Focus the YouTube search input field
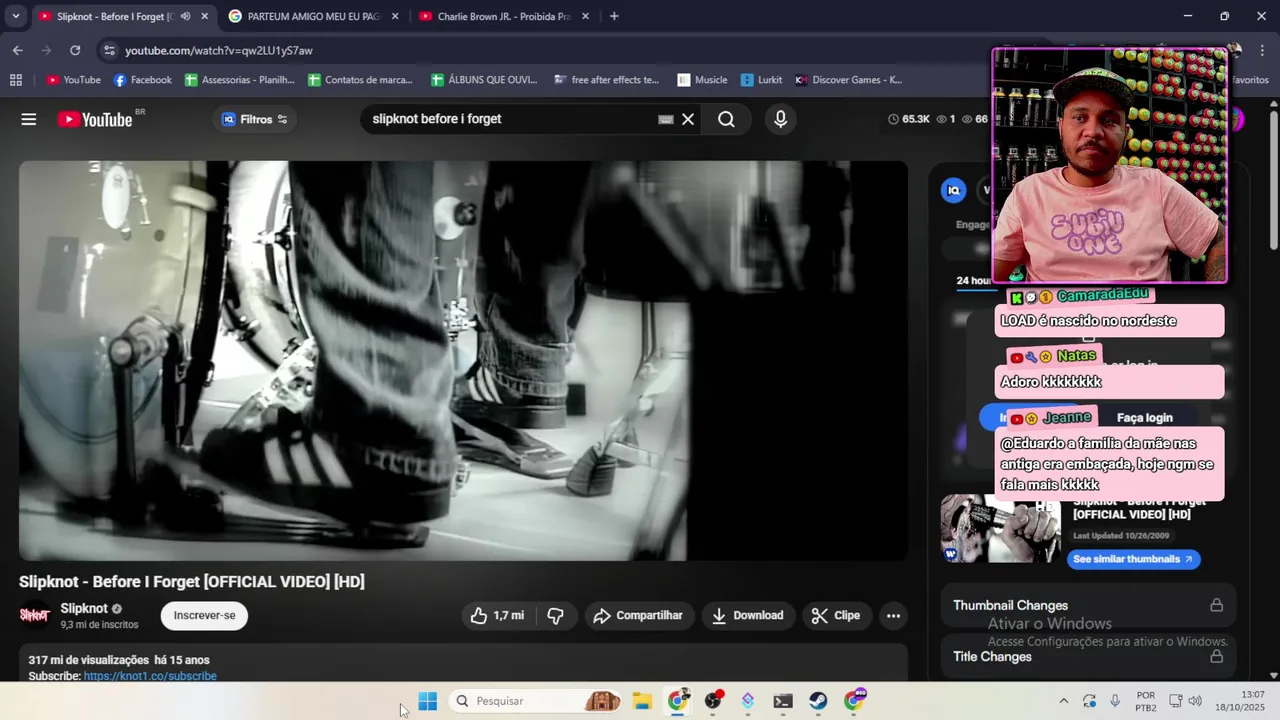The width and height of the screenshot is (1280, 720). [x=510, y=119]
